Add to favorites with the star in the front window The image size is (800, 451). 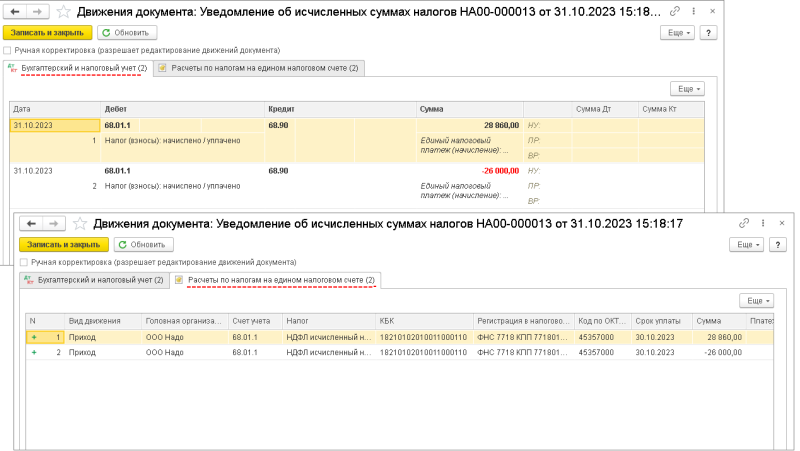[80, 223]
